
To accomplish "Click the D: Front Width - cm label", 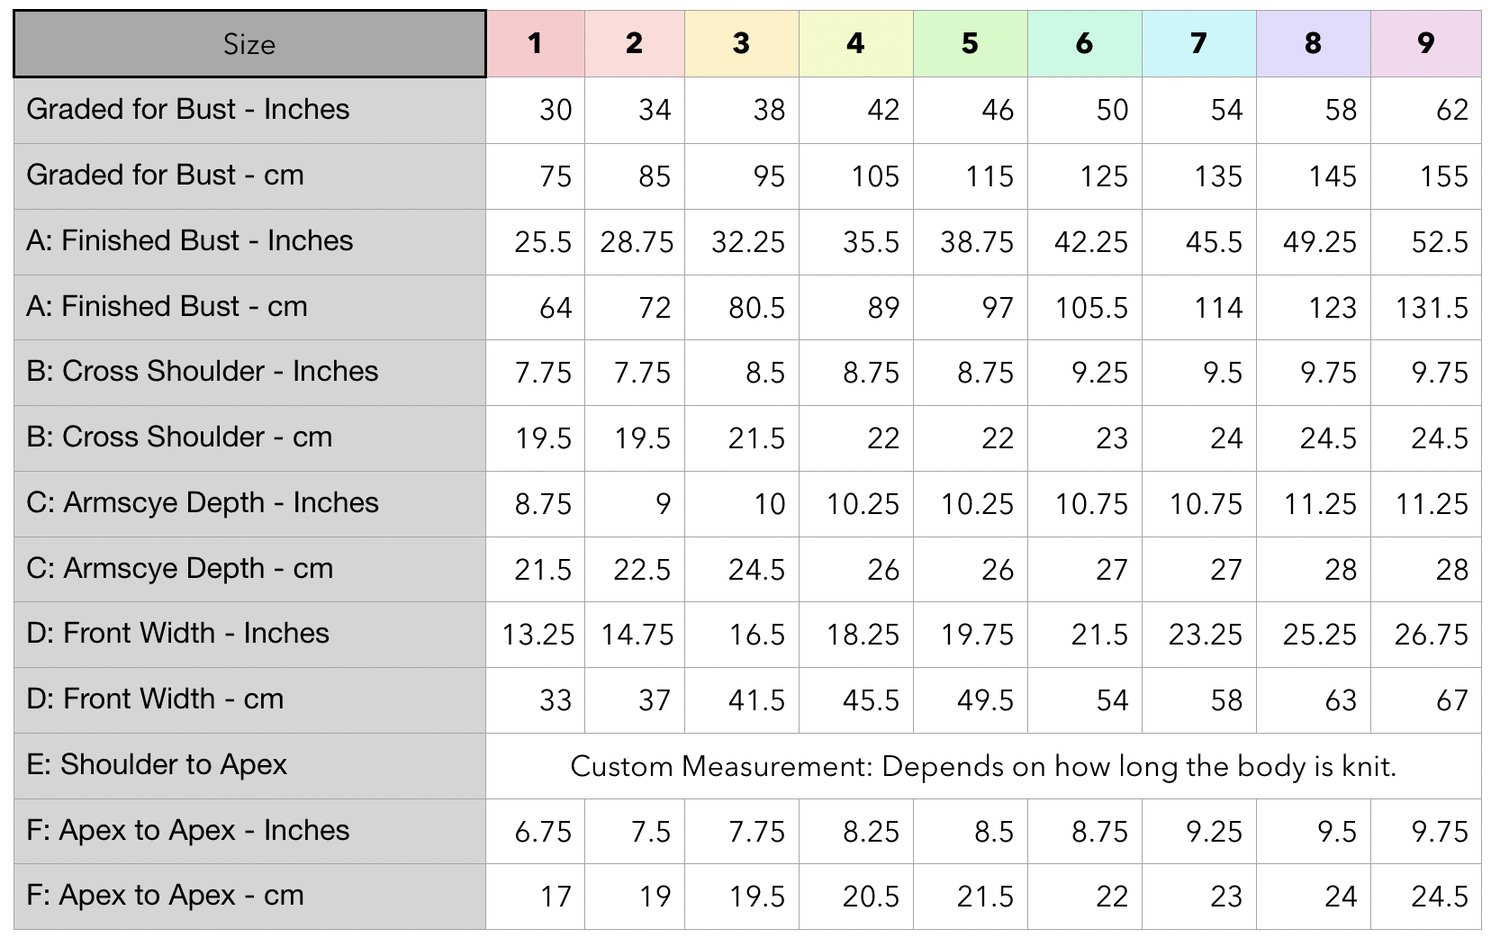I will pos(155,699).
